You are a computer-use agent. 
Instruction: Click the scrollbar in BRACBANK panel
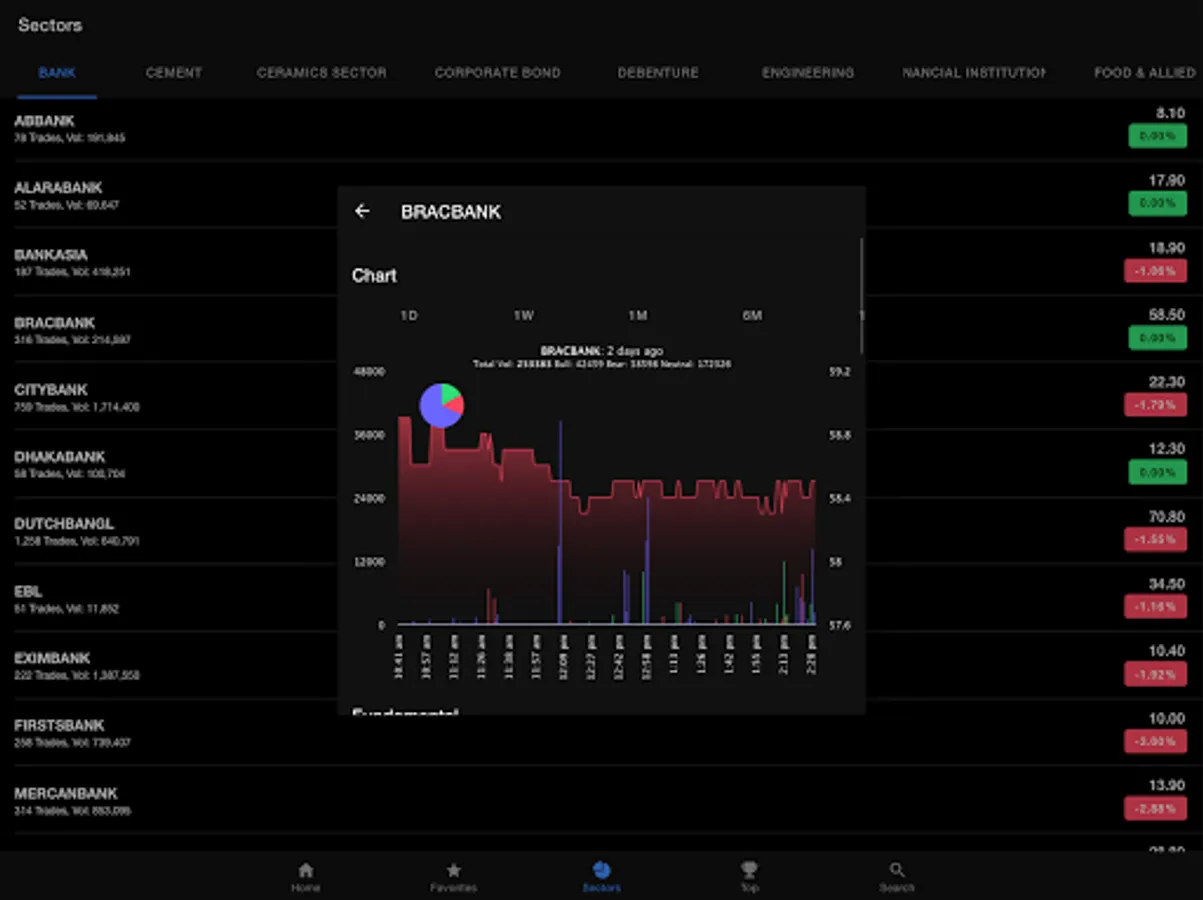point(861,295)
